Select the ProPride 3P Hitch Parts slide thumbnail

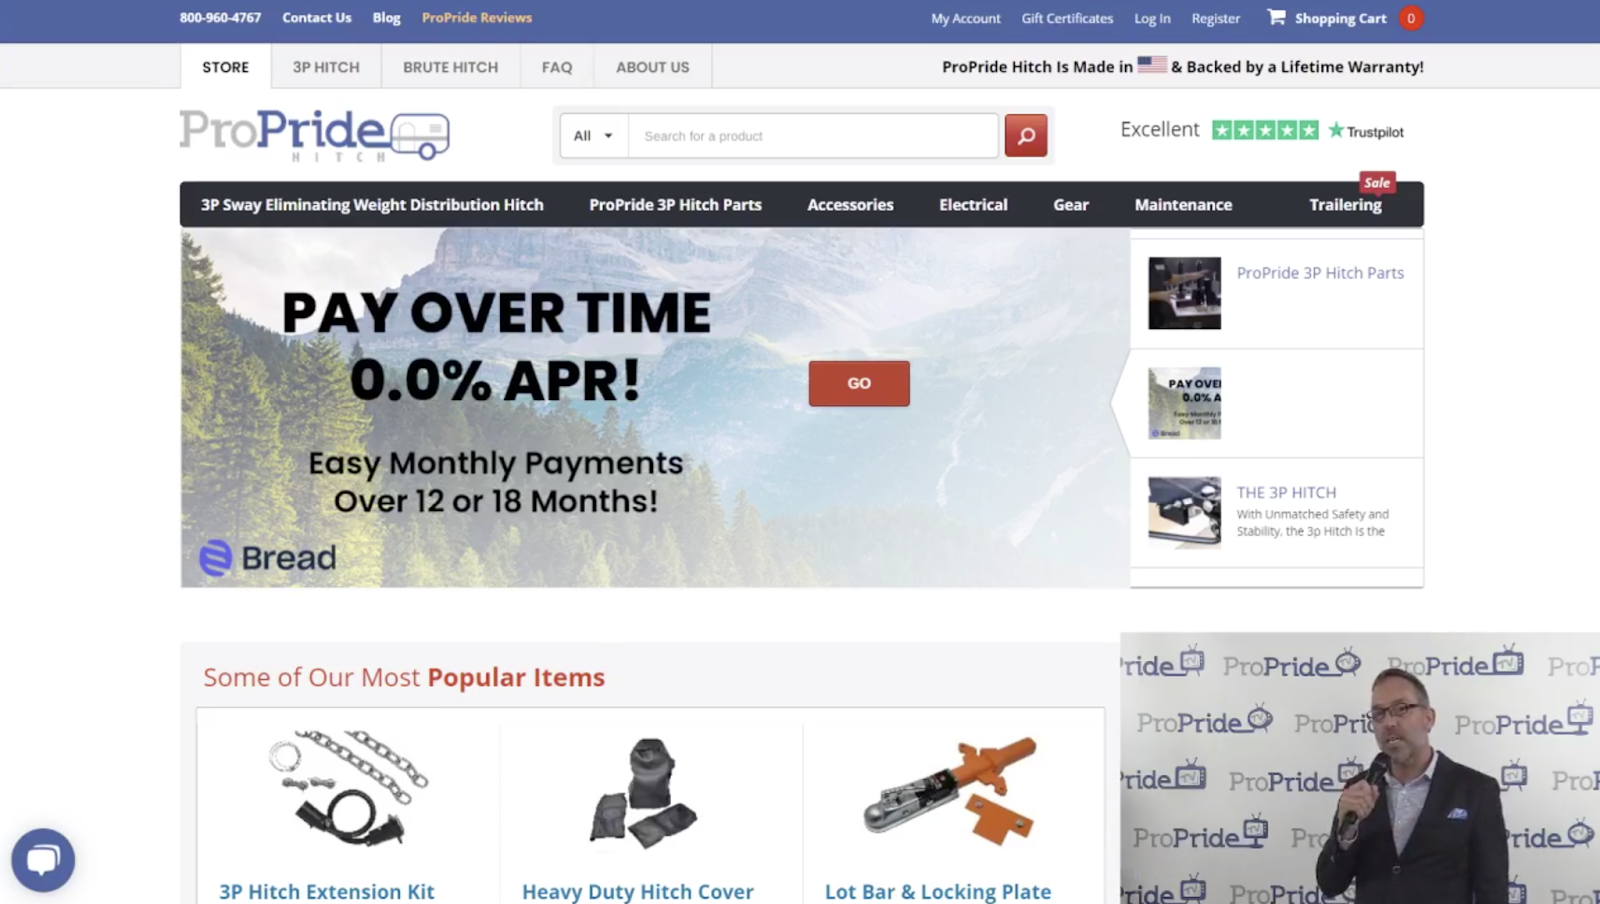pyautogui.click(x=1184, y=293)
